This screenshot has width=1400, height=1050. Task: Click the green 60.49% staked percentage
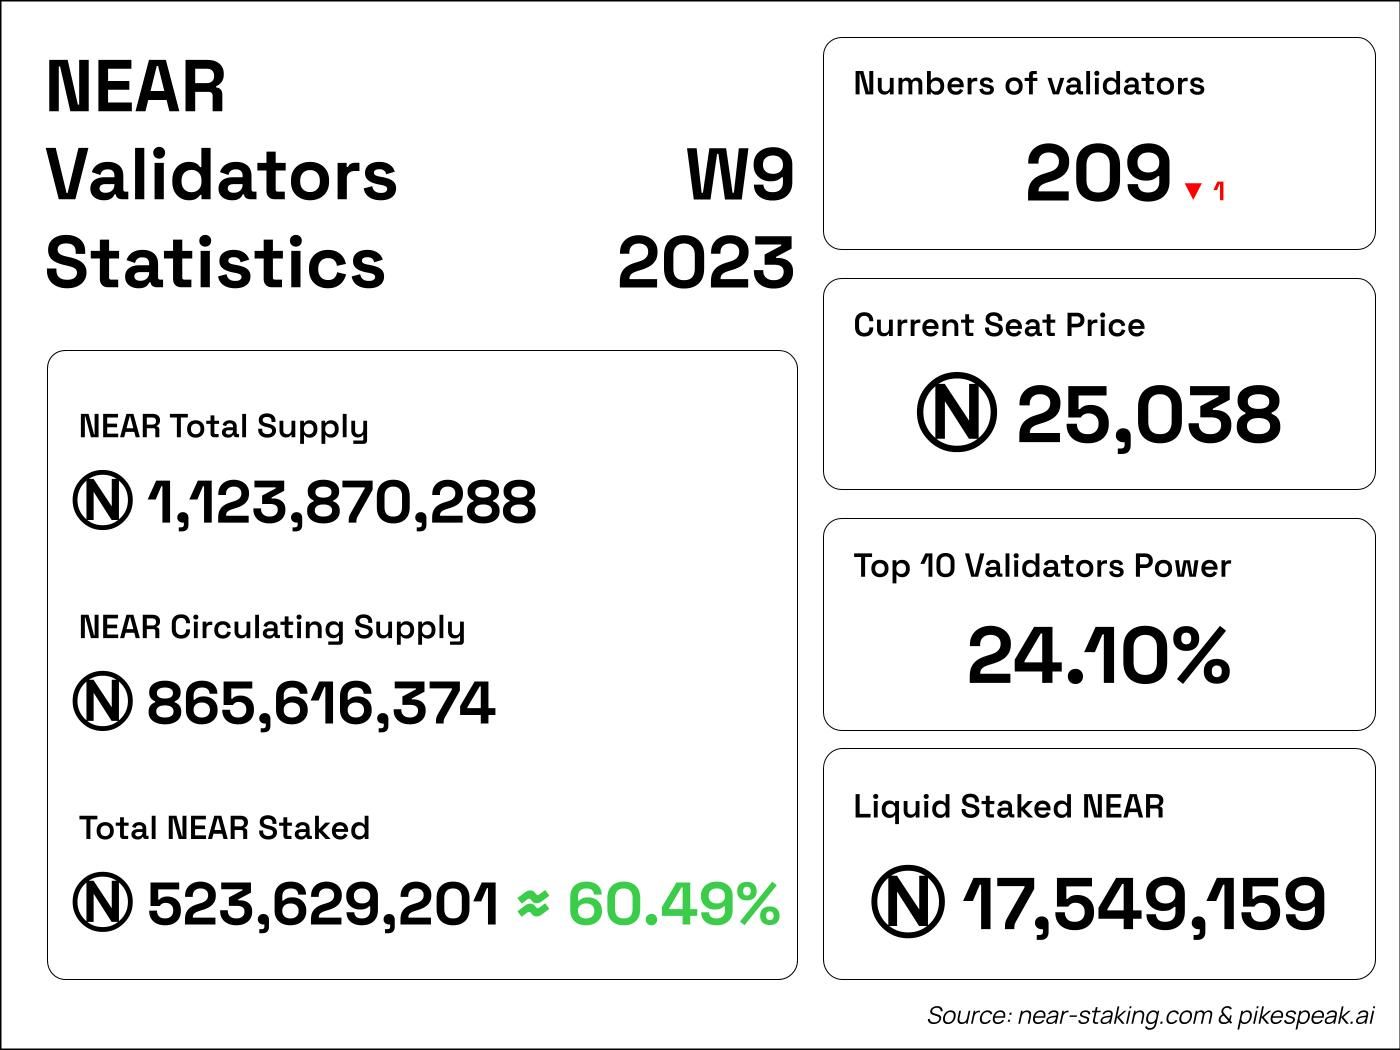point(673,904)
